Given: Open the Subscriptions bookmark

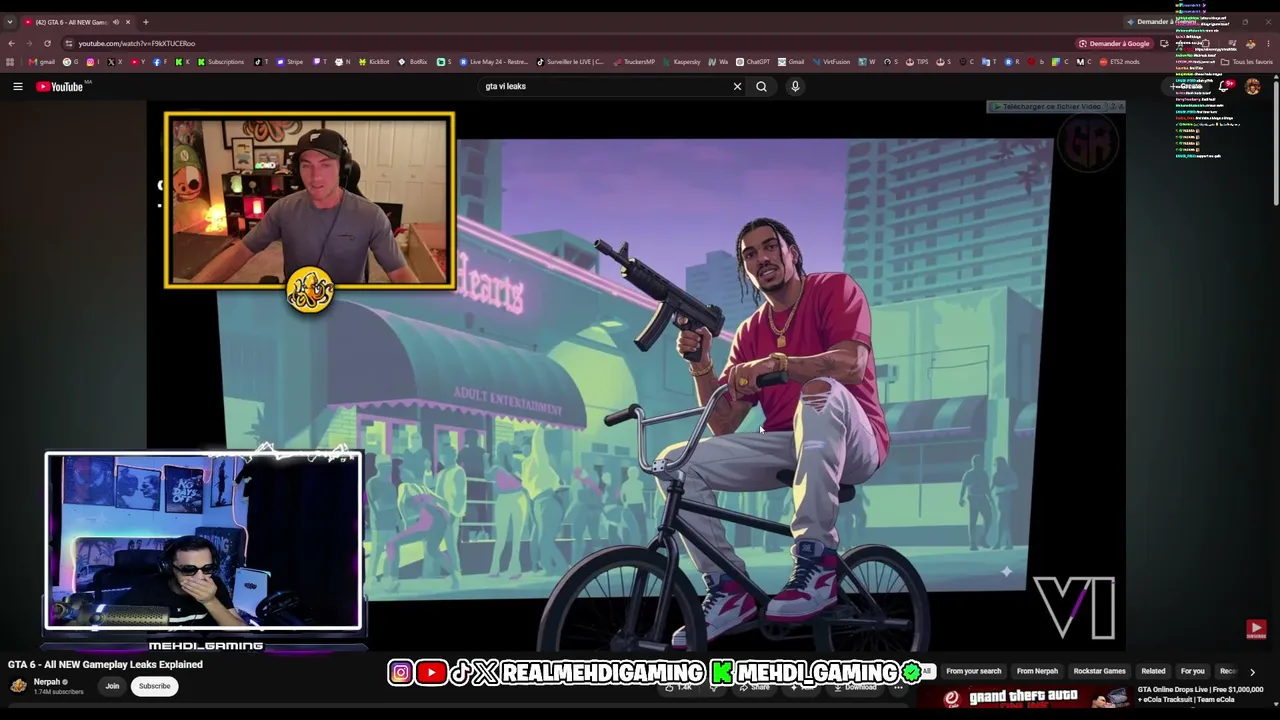Looking at the screenshot, I should click(x=221, y=62).
